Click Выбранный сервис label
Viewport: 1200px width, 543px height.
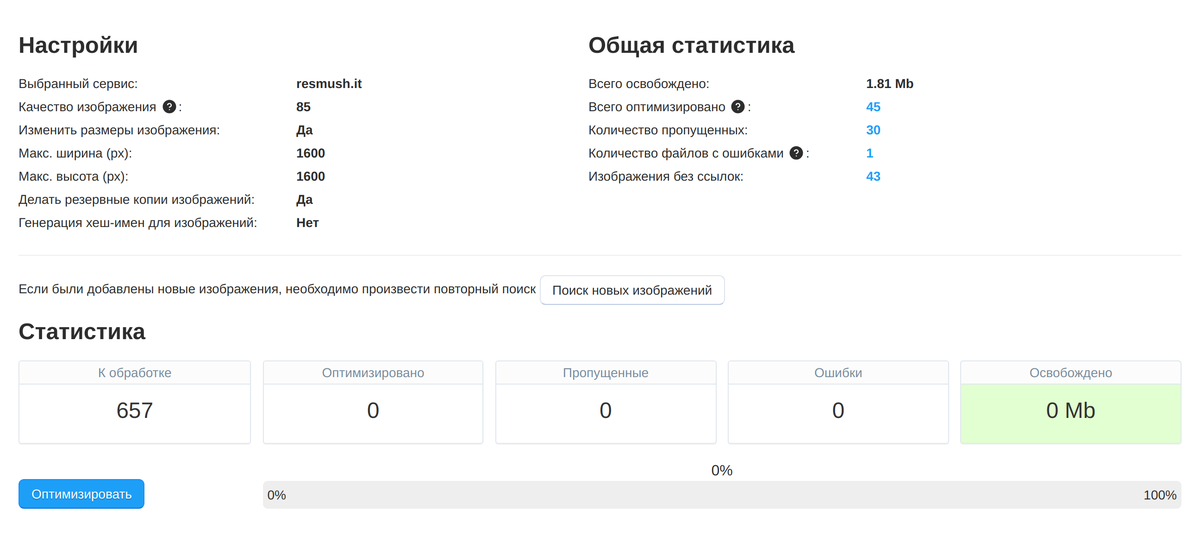click(x=78, y=84)
